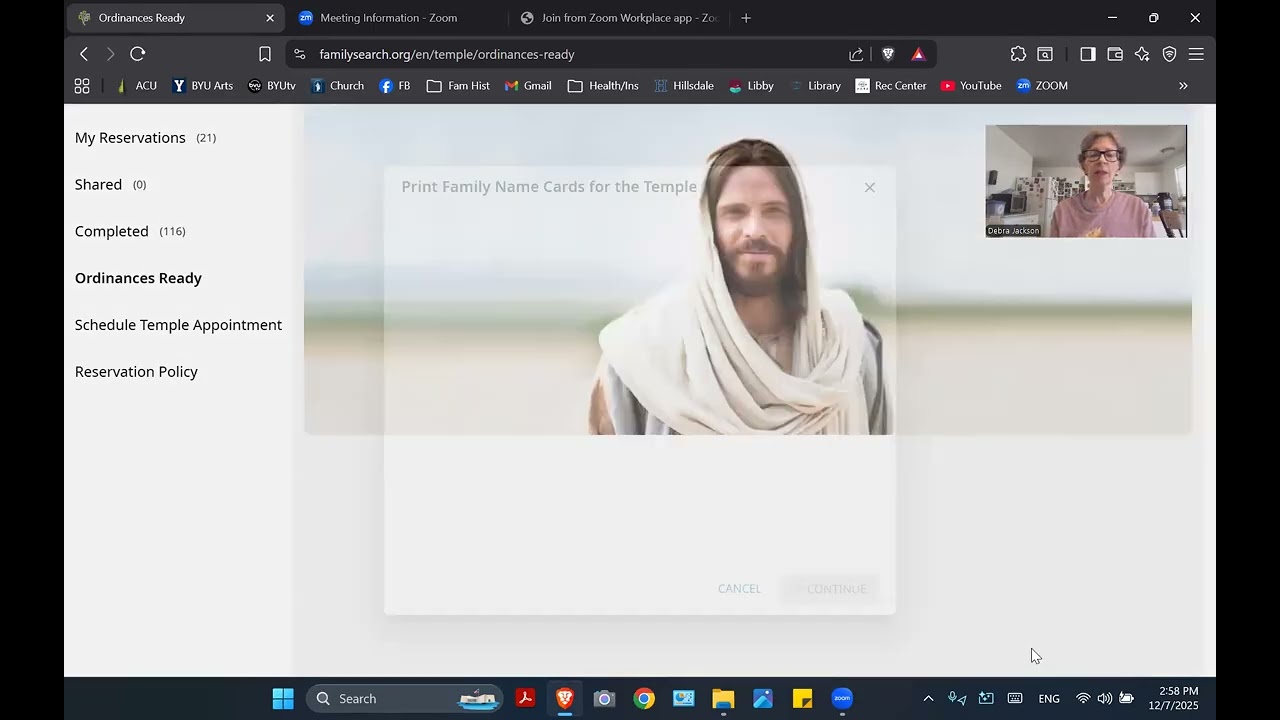Screen dimensions: 1280x720
Task: Open Brave Wallet icon
Action: [1115, 54]
